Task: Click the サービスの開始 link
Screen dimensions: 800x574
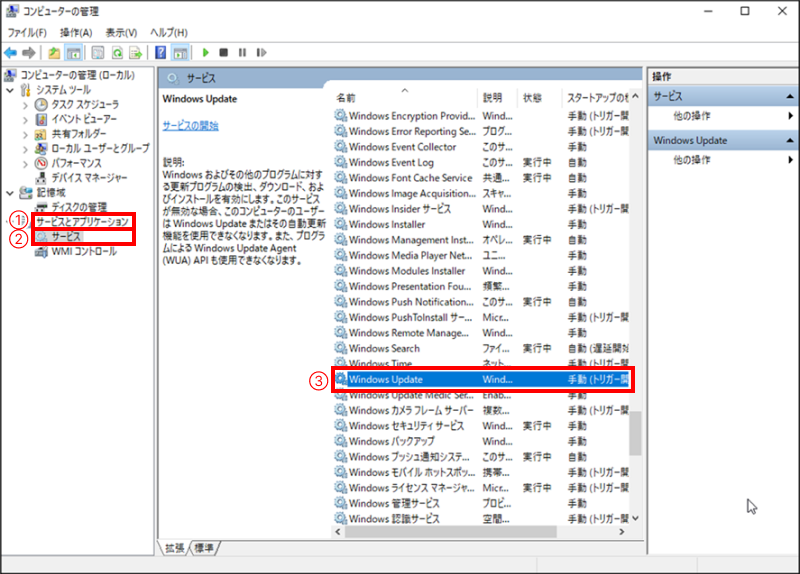Action: point(190,126)
